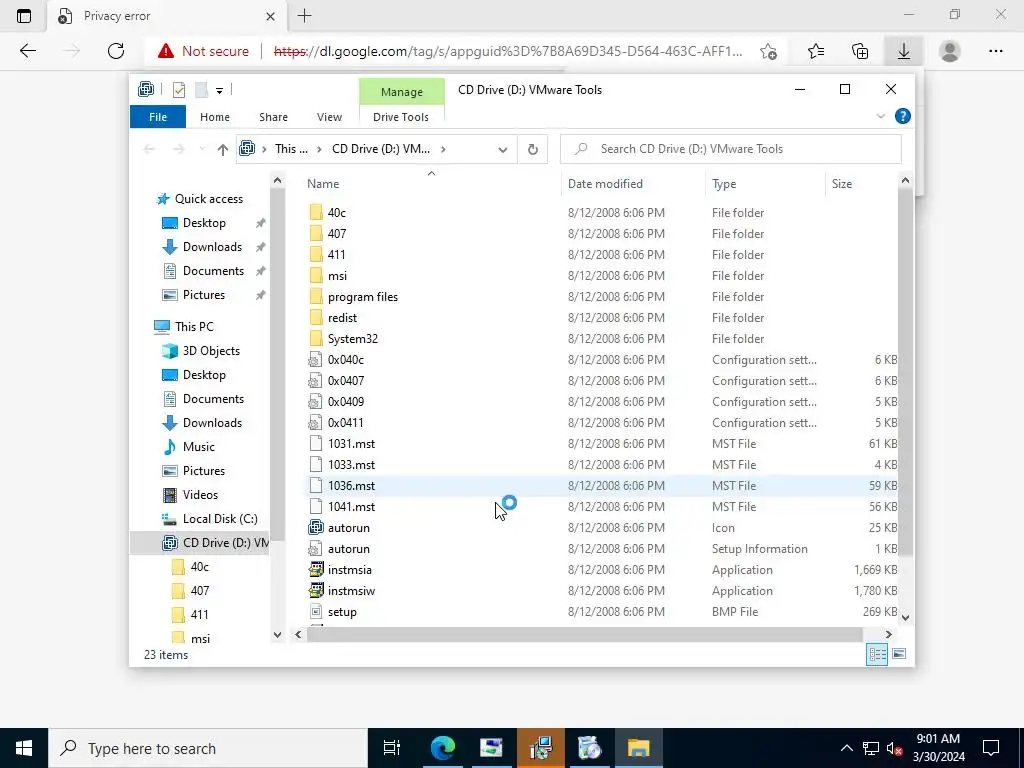The width and height of the screenshot is (1024, 768).
Task: Sort by the Name column header
Action: [431, 184]
